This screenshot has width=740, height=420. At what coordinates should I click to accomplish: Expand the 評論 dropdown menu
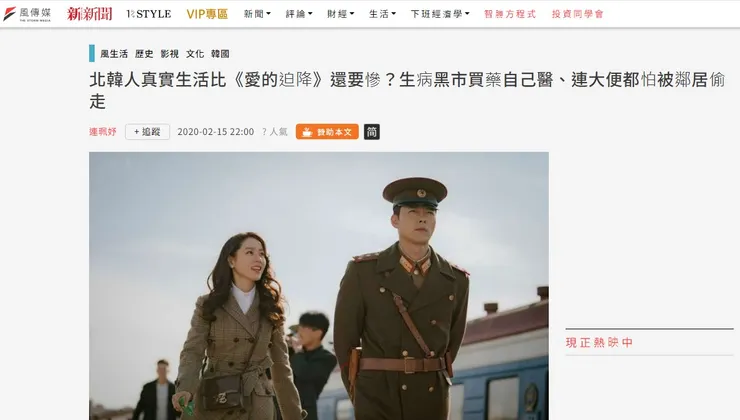[x=299, y=14]
